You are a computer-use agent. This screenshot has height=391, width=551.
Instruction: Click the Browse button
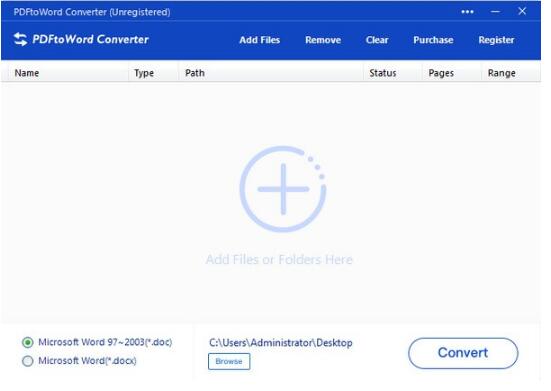point(229,361)
